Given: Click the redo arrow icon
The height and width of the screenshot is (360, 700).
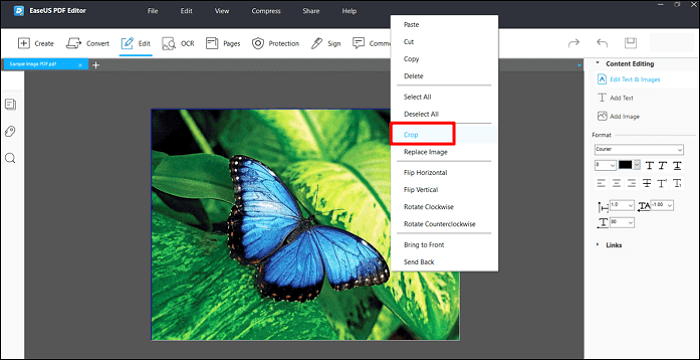Looking at the screenshot, I should tap(574, 43).
